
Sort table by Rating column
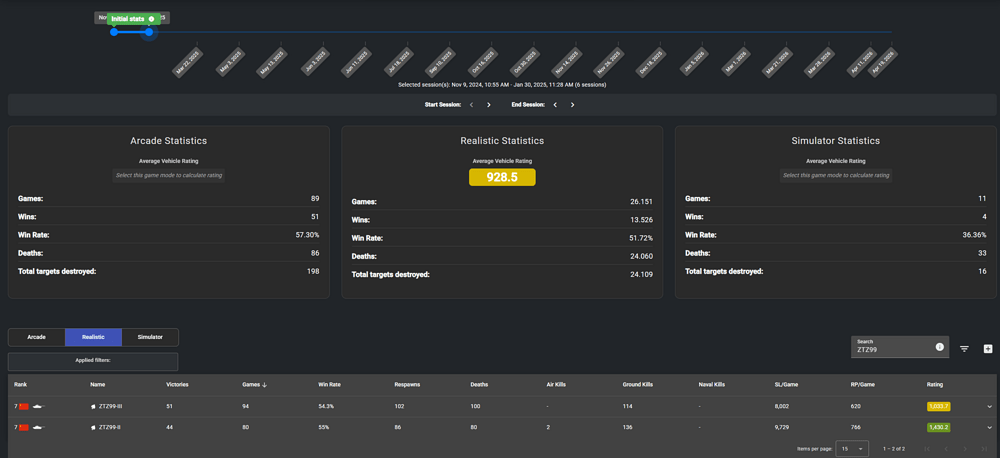click(934, 385)
